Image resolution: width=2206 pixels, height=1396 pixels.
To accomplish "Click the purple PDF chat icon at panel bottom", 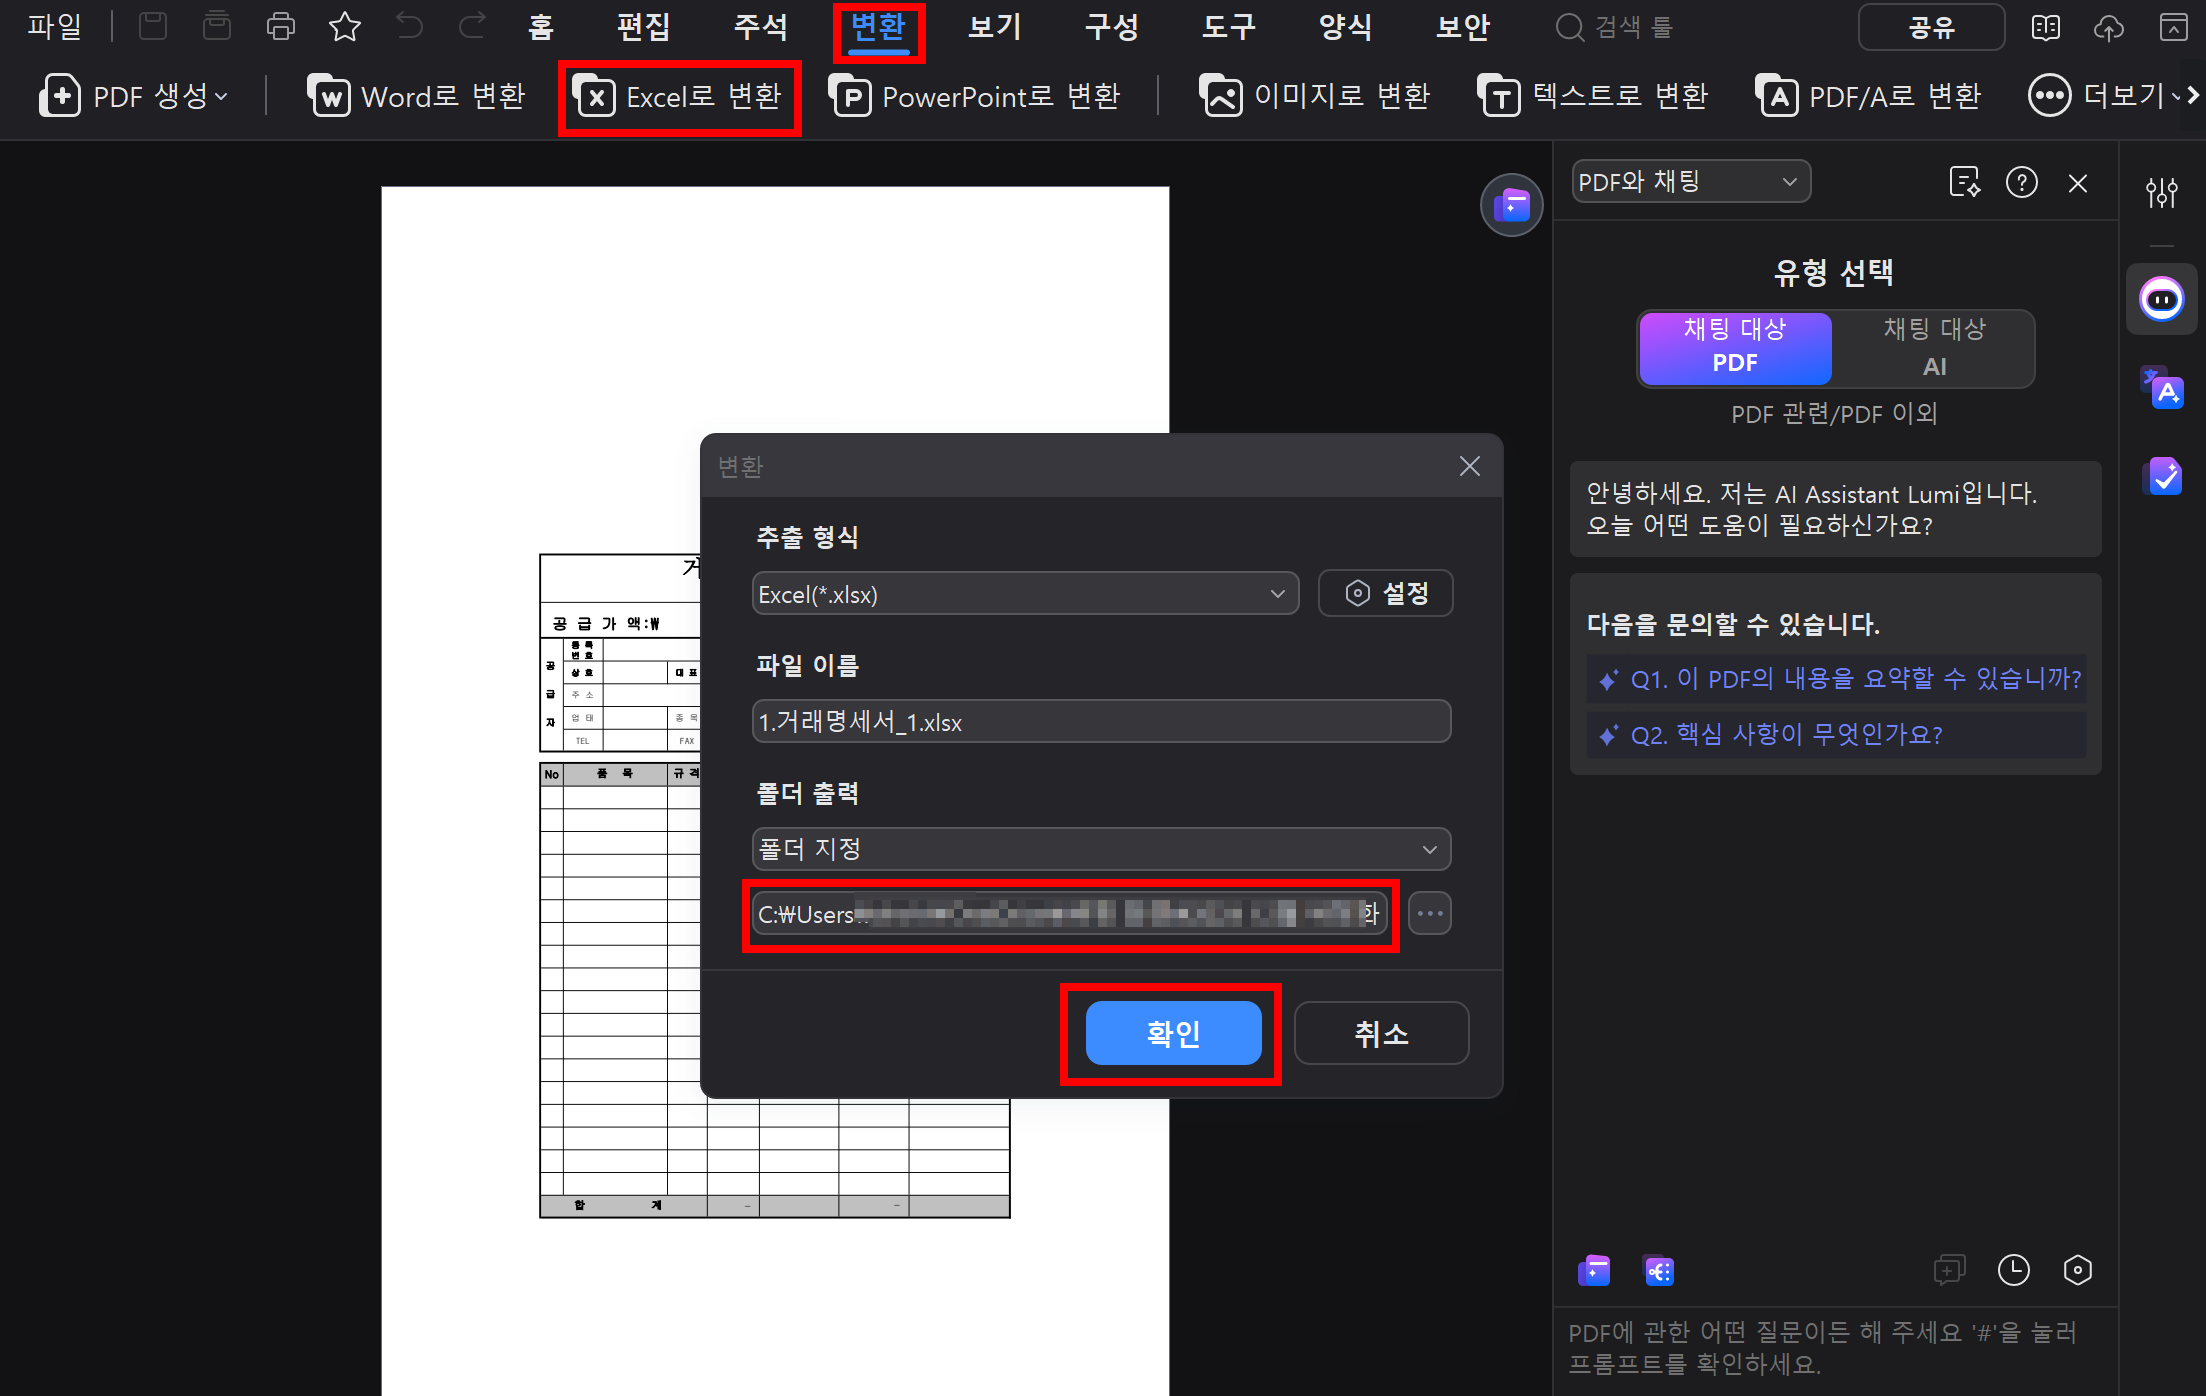I will pyautogui.click(x=1594, y=1270).
